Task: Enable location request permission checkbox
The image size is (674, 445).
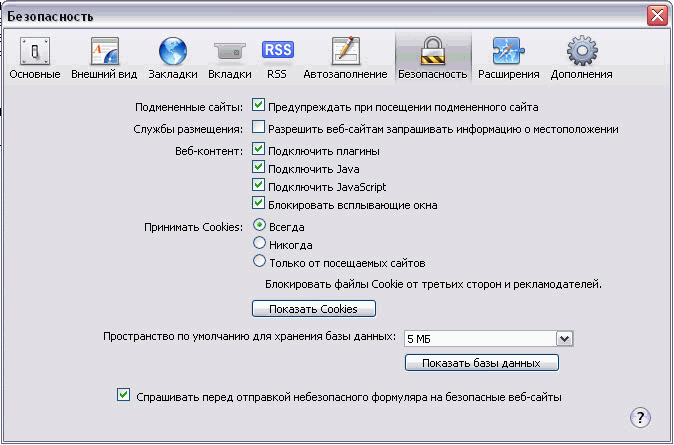Action: click(x=259, y=128)
